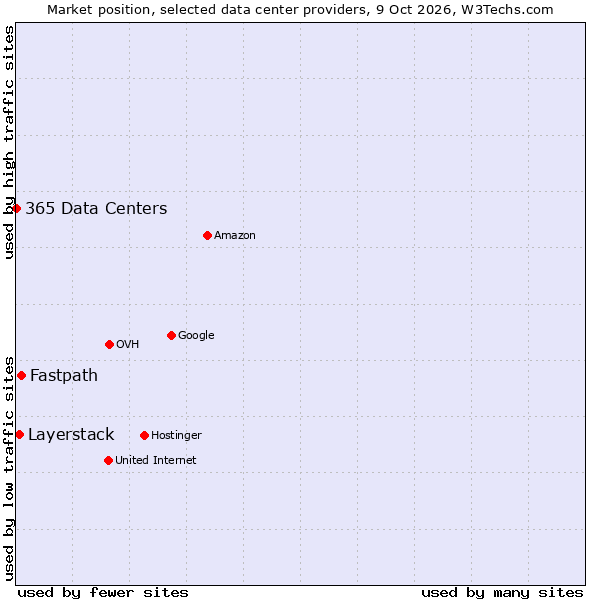Click the Hostinger red dot
This screenshot has height=600, width=600.
(x=144, y=435)
